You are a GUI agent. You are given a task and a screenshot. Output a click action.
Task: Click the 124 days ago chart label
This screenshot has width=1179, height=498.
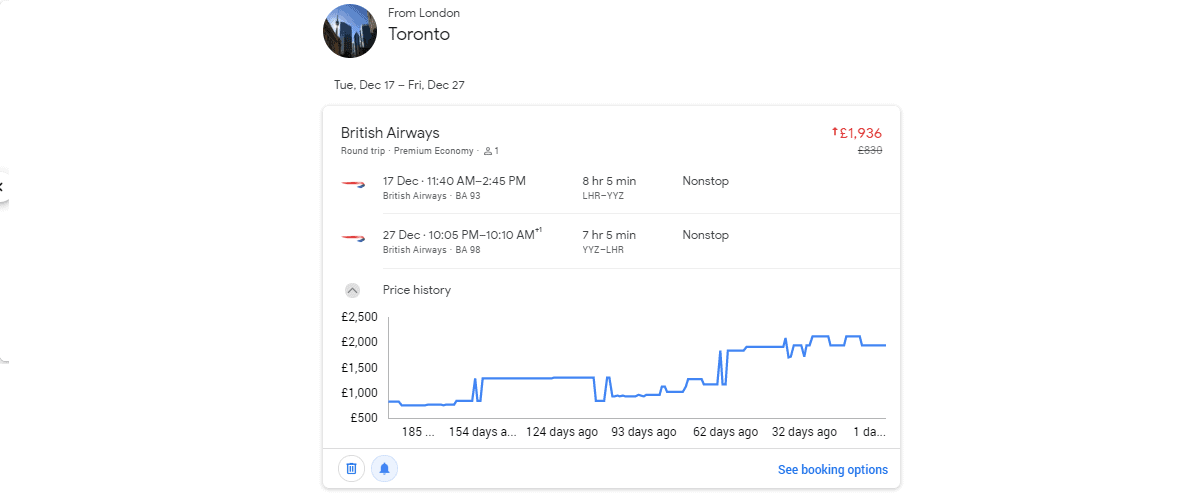562,432
